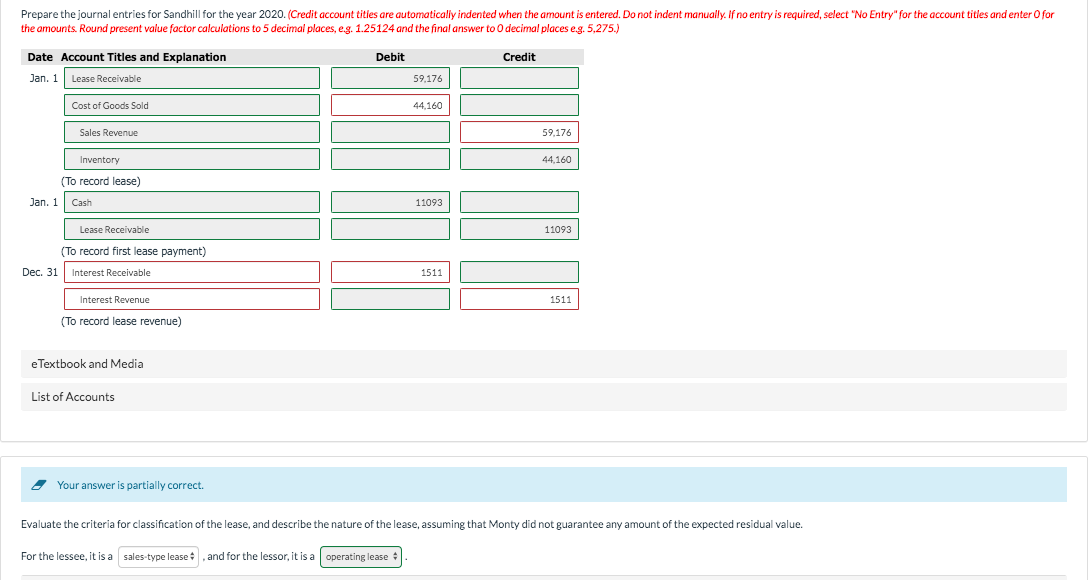
Task: Click the Lease Receivable account title field for Jan. 1
Action: click(192, 78)
